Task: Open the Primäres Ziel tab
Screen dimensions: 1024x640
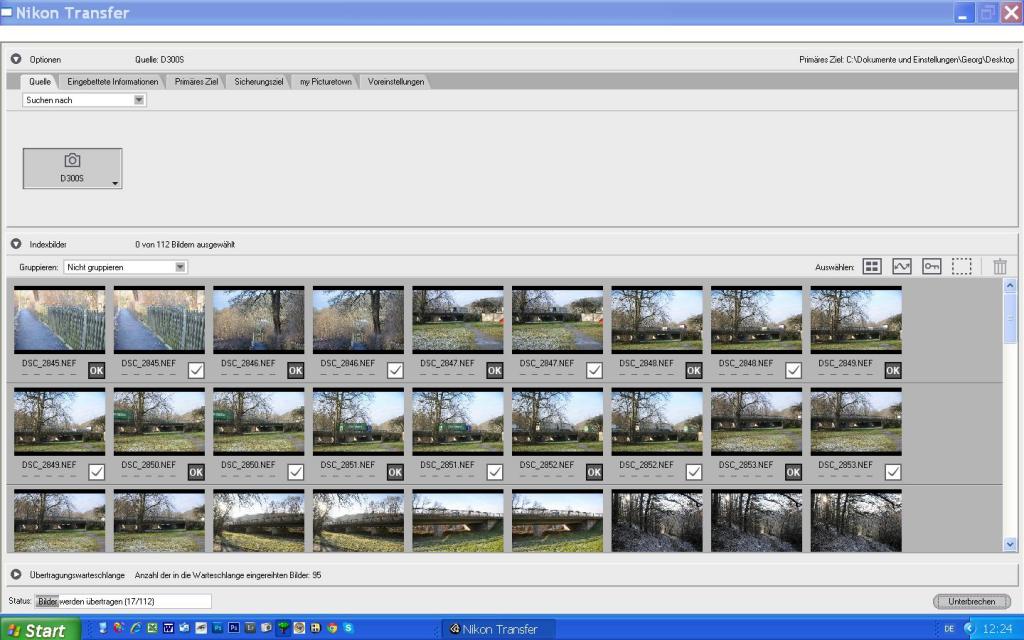Action: point(196,82)
